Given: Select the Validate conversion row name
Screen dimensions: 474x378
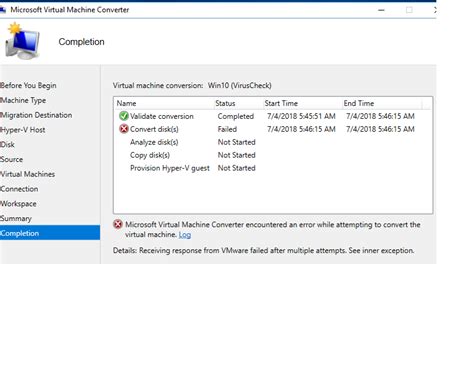Looking at the screenshot, I should (x=162, y=116).
